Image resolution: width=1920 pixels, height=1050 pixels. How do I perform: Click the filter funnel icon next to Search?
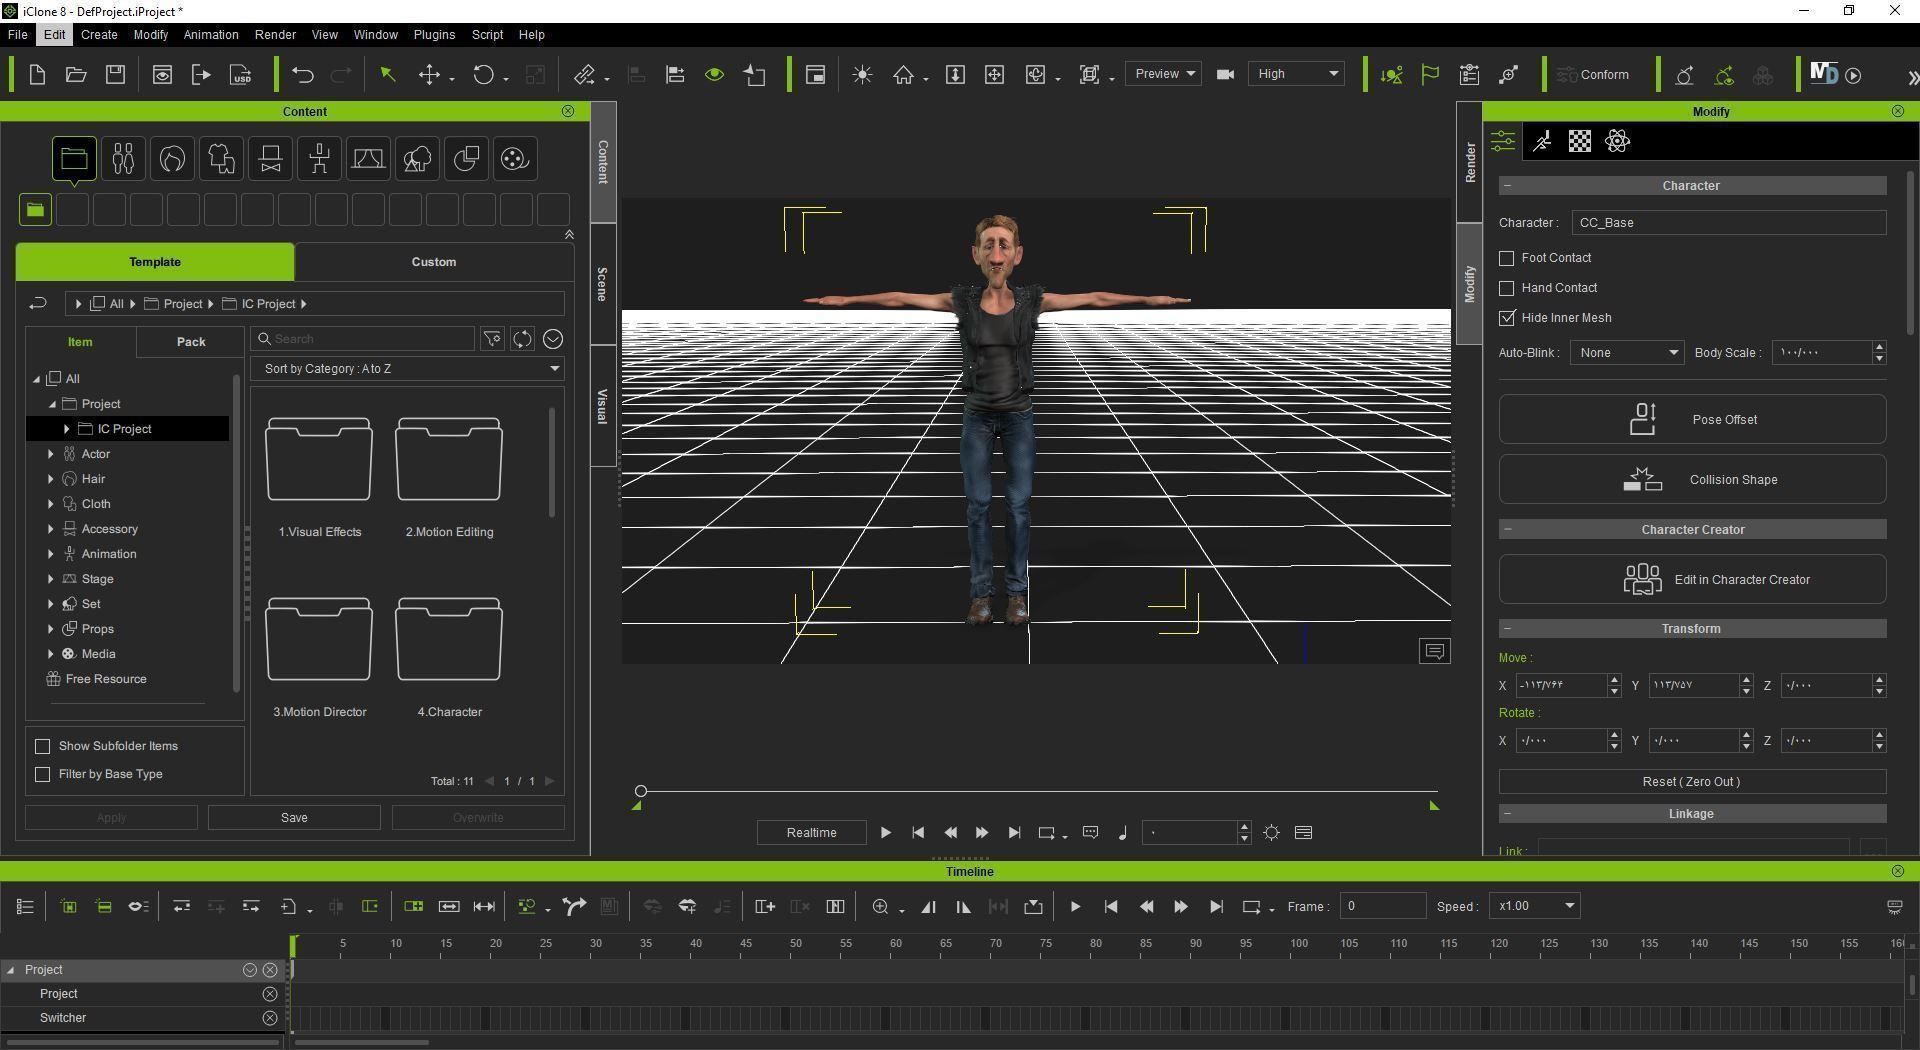point(492,339)
